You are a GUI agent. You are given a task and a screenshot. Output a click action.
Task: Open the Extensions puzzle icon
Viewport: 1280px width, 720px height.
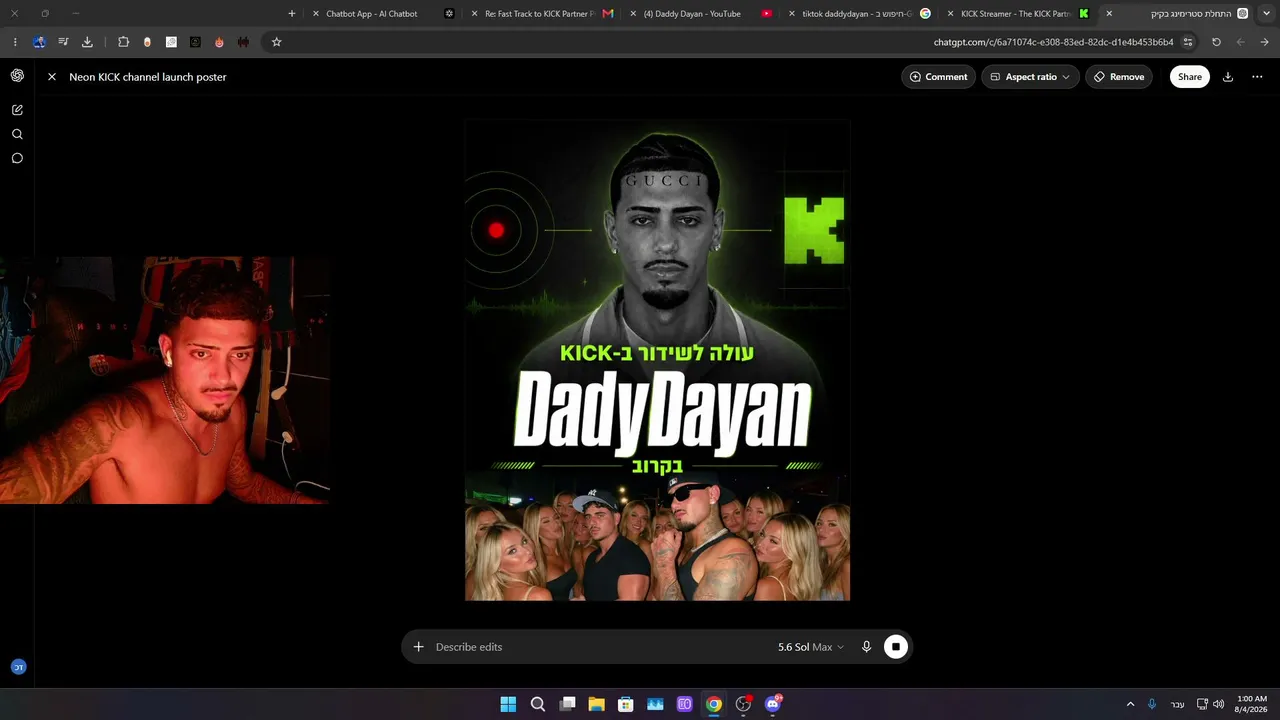tap(123, 42)
